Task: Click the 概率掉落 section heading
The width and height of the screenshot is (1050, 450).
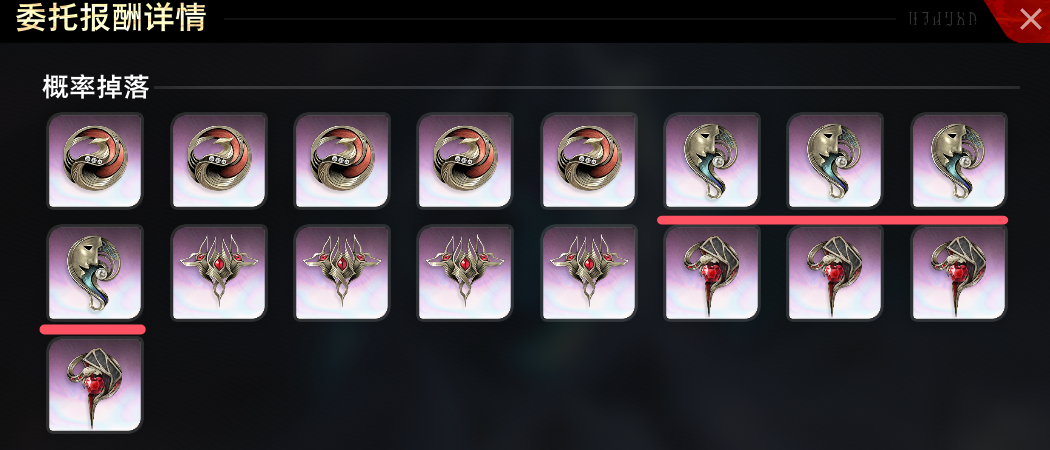Action: click(x=95, y=88)
